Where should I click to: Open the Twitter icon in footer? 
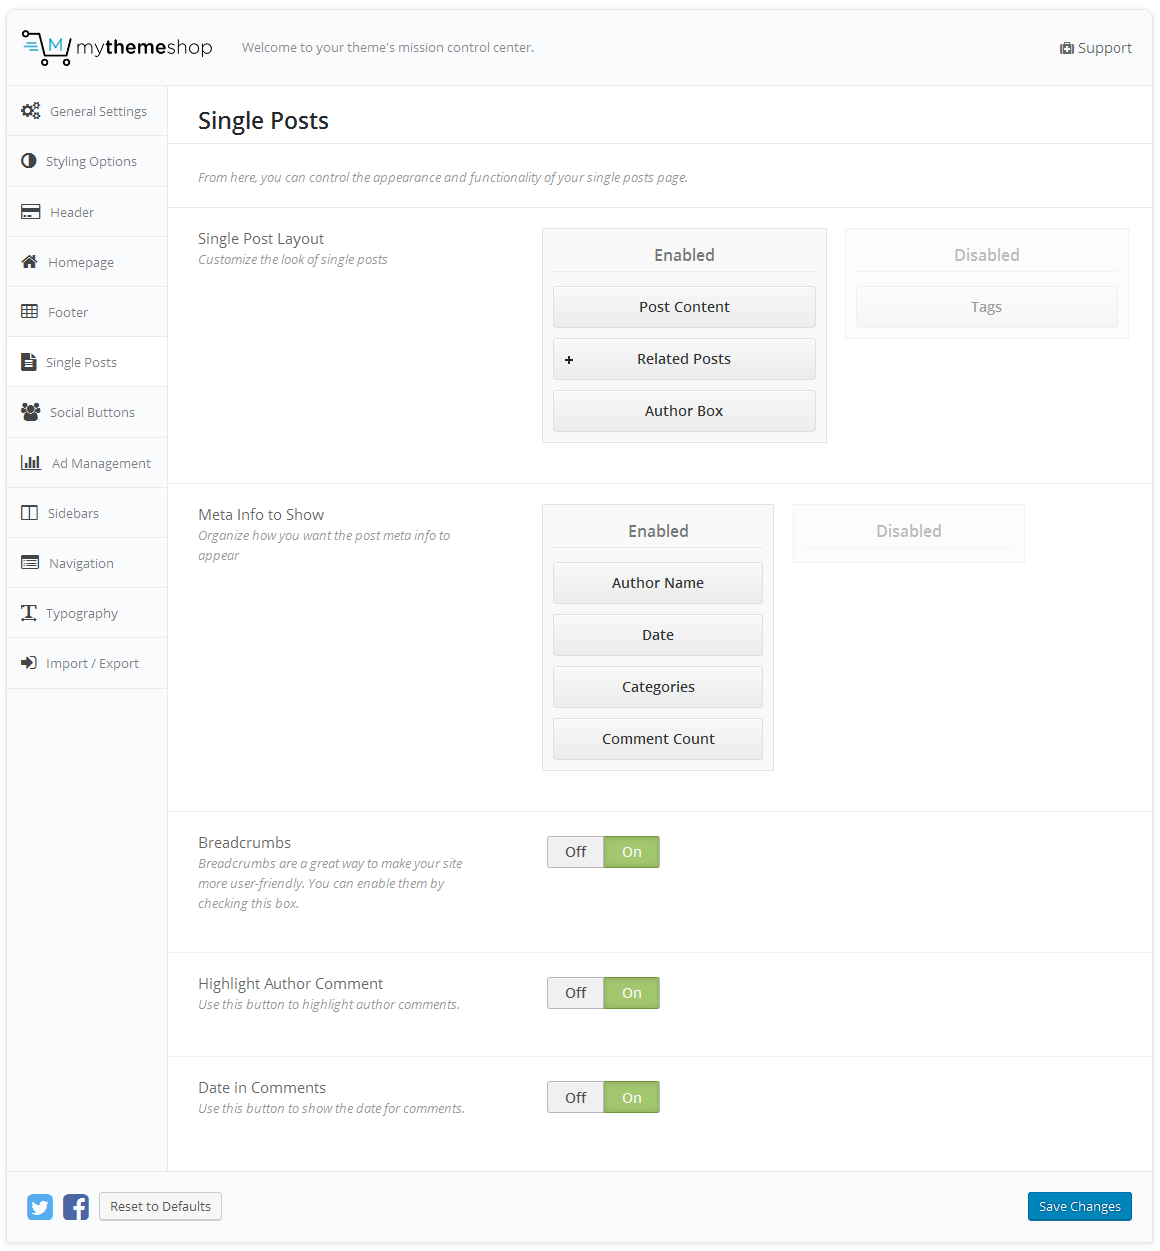pos(40,1207)
